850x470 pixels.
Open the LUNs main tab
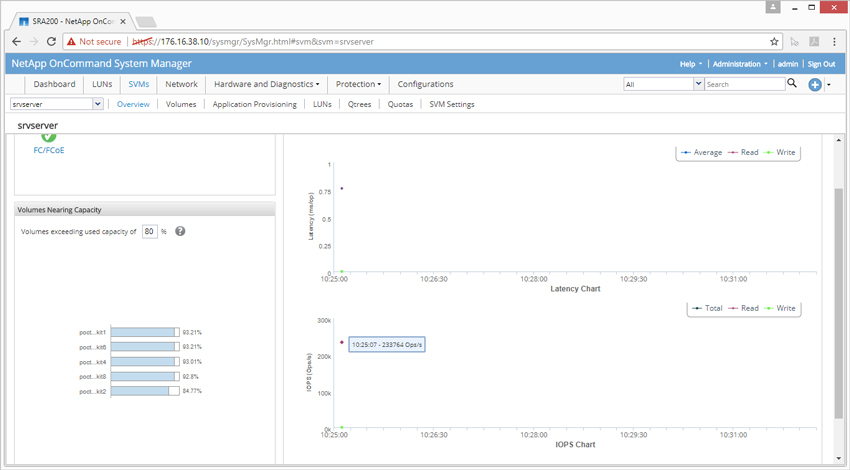(x=102, y=84)
